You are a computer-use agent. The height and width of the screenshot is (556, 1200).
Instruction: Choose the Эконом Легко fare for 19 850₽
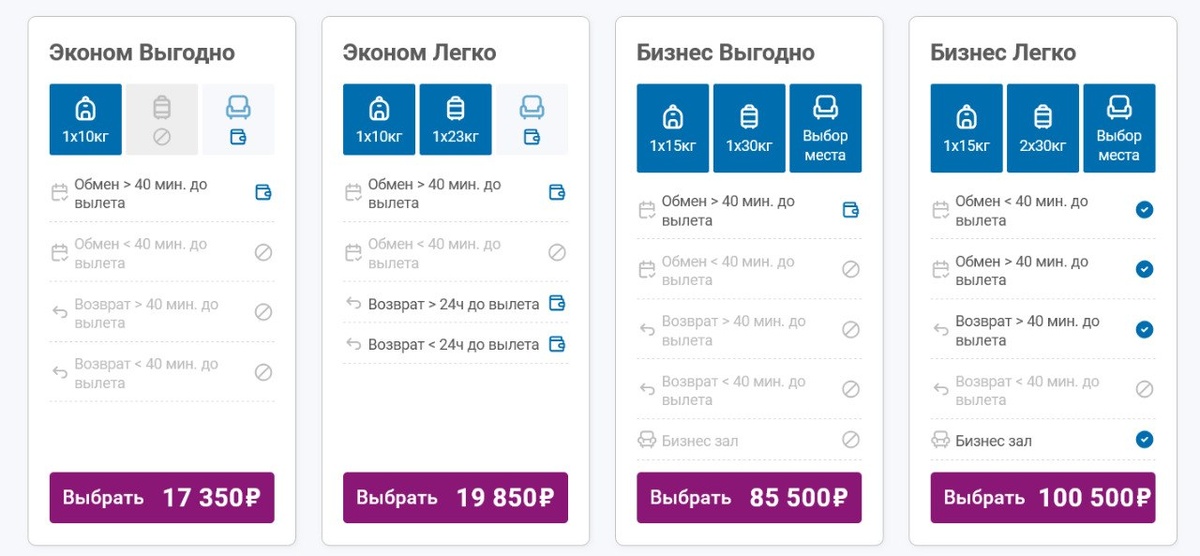(x=455, y=498)
